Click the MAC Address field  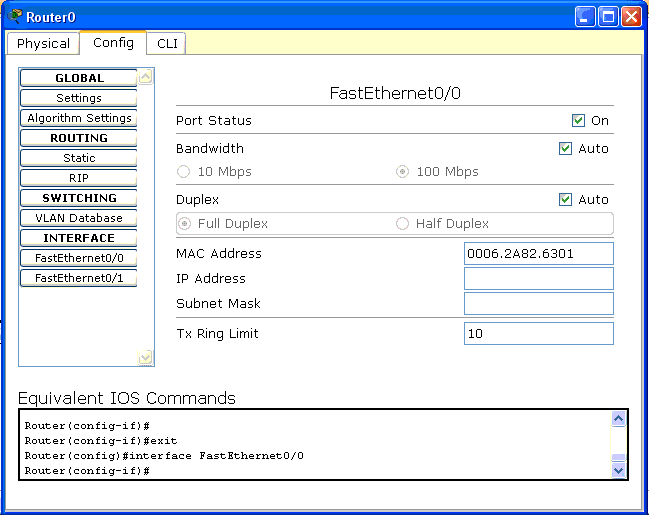538,253
